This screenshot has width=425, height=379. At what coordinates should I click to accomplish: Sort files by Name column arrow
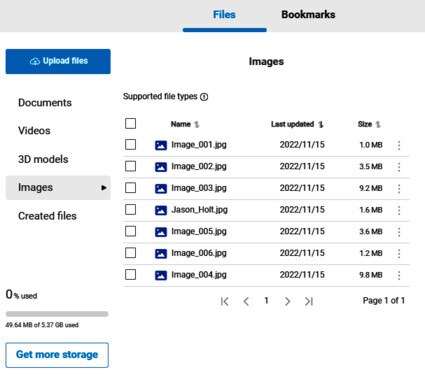pos(197,125)
